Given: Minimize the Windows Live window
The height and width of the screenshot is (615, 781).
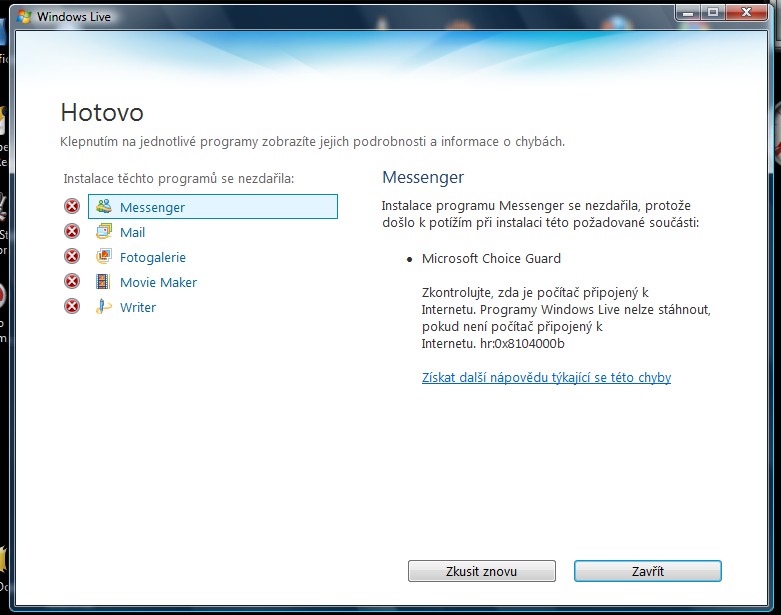Looking at the screenshot, I should pyautogui.click(x=688, y=12).
